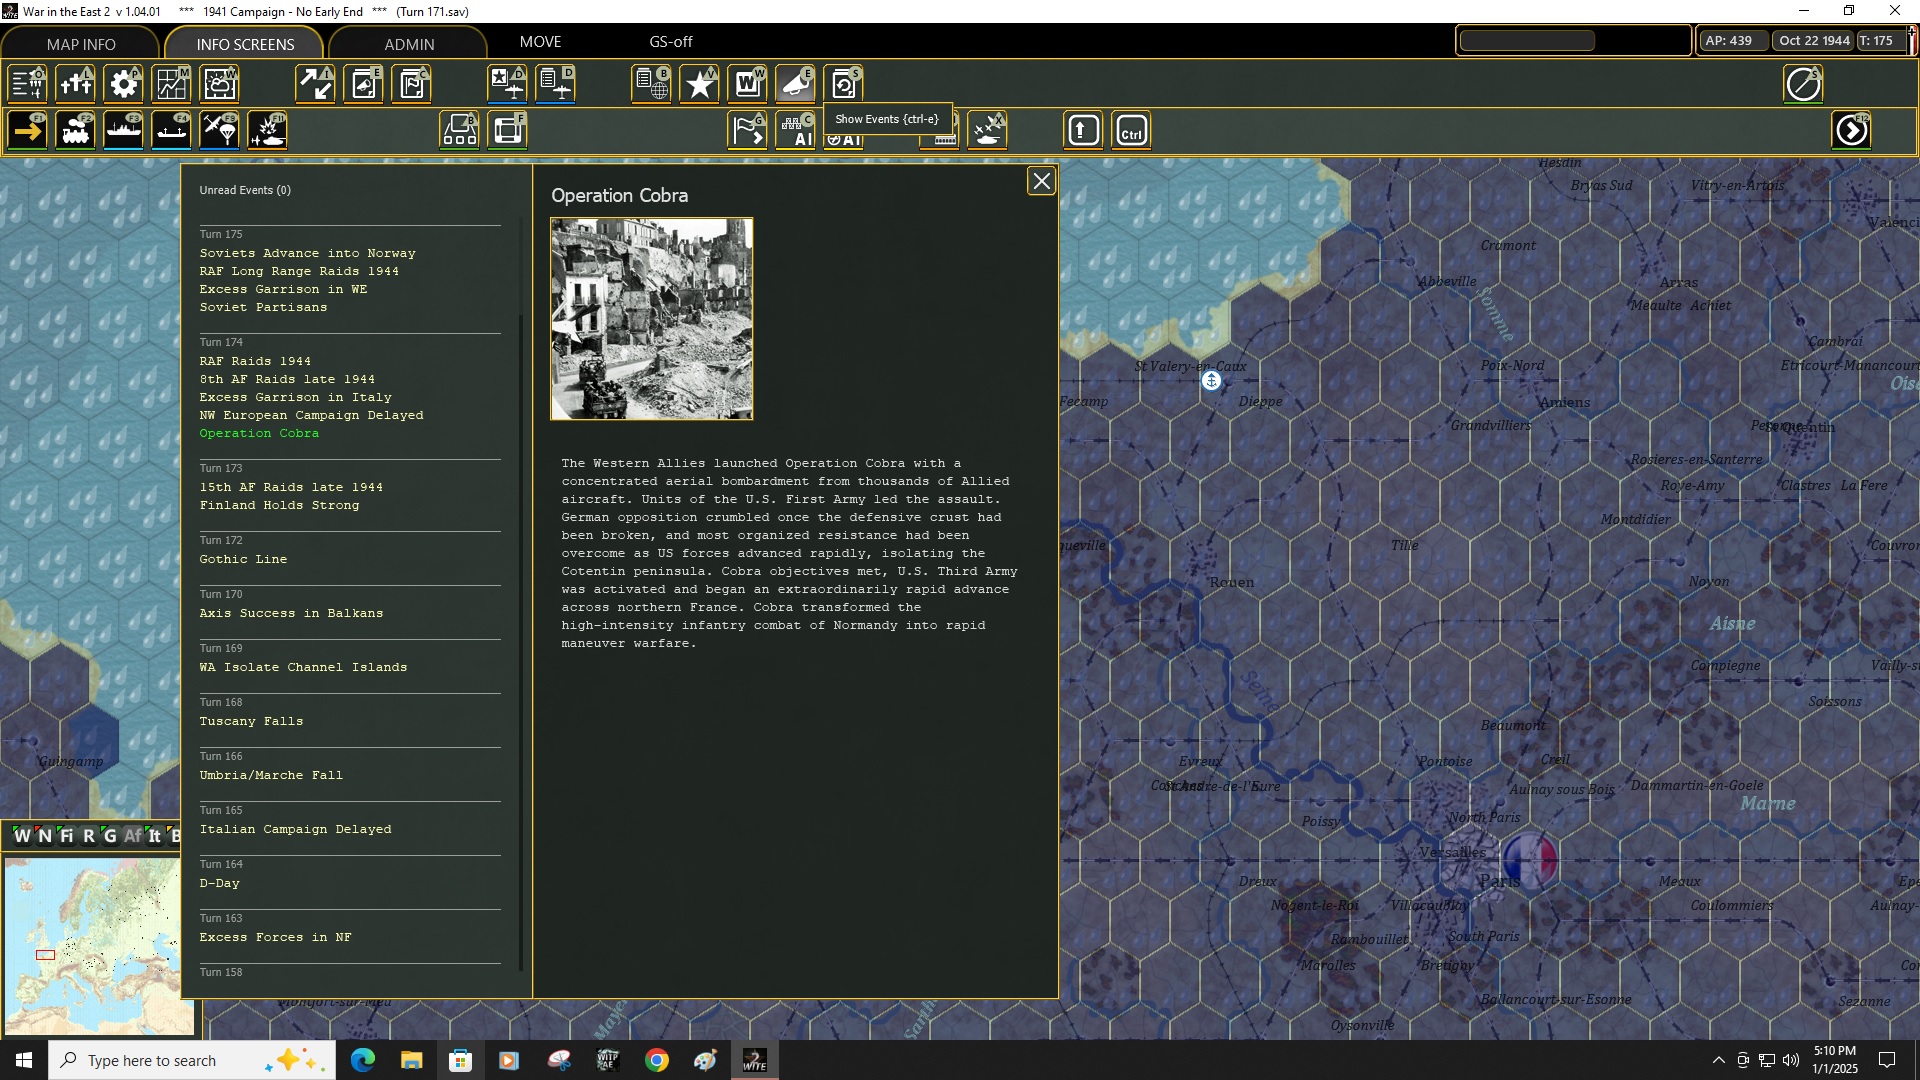Select air transport paratroop mode (F9)
Screen dimensions: 1920x1080
[x=220, y=130]
